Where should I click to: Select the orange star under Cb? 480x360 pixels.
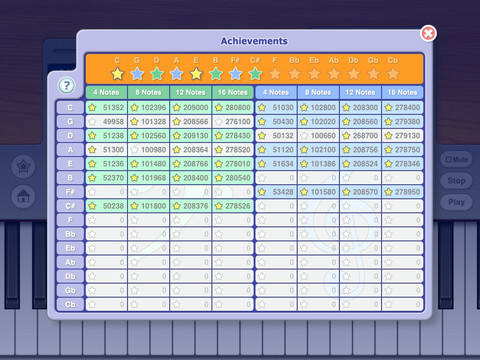coord(393,74)
